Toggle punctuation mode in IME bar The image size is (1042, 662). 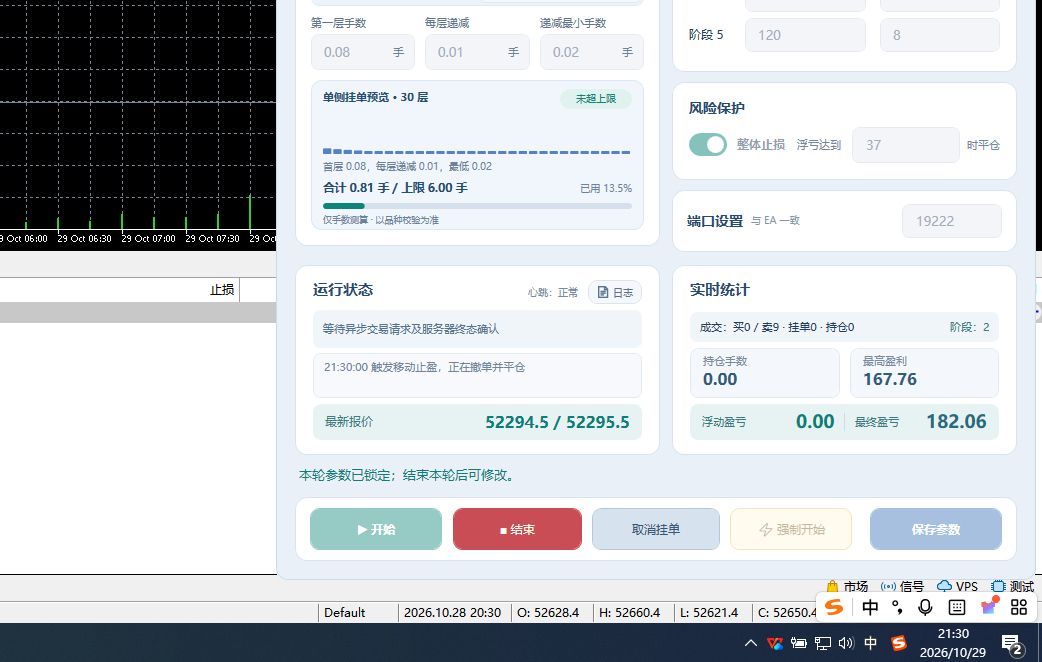pyautogui.click(x=897, y=607)
